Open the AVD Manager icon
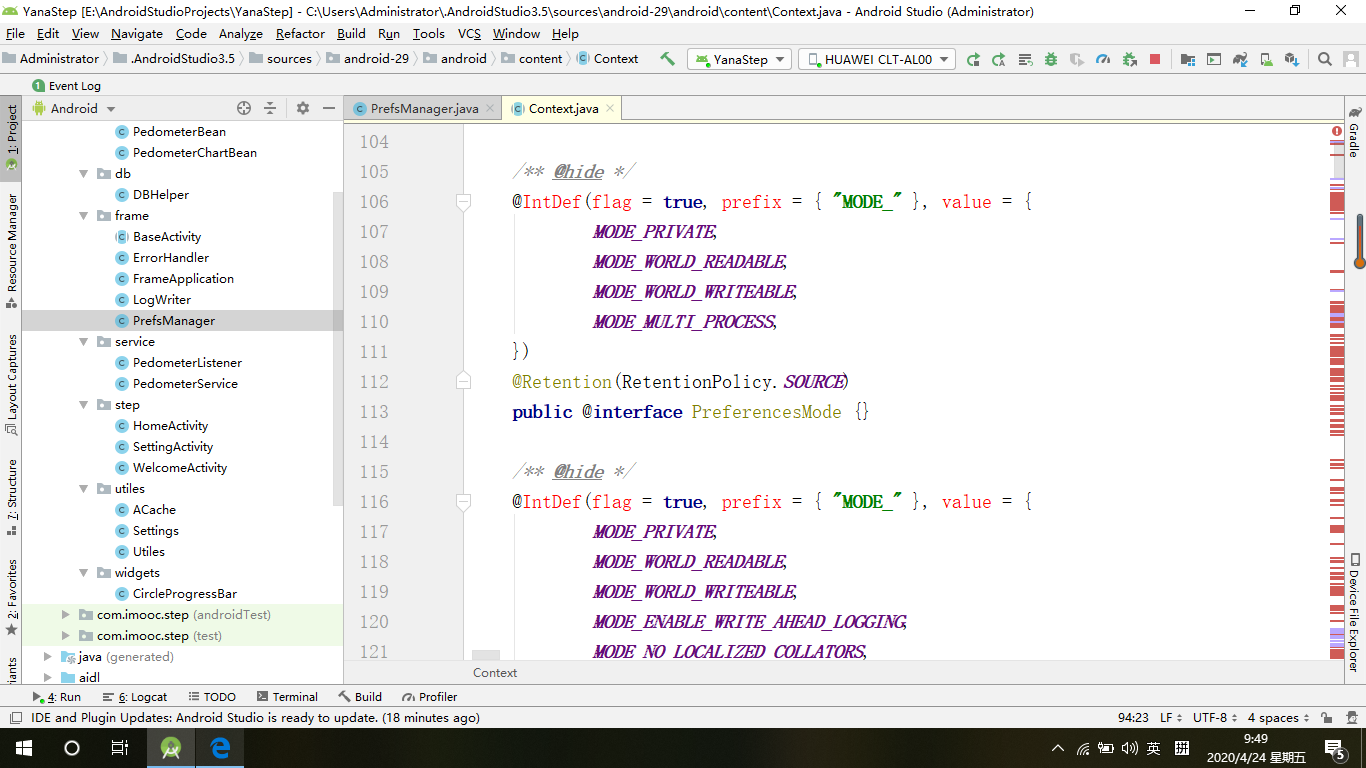This screenshot has height=768, width=1366. click(x=1265, y=59)
